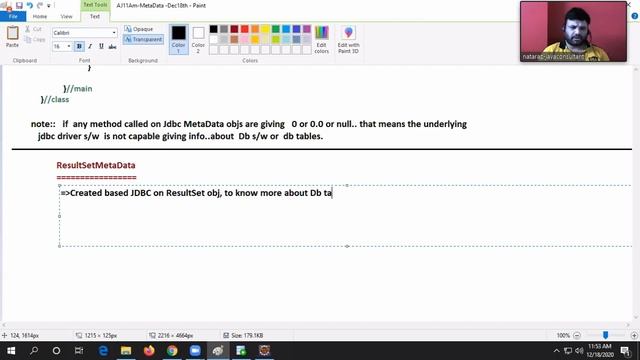Image resolution: width=640 pixels, height=360 pixels.
Task: Click the }//main code text
Action: [78, 89]
